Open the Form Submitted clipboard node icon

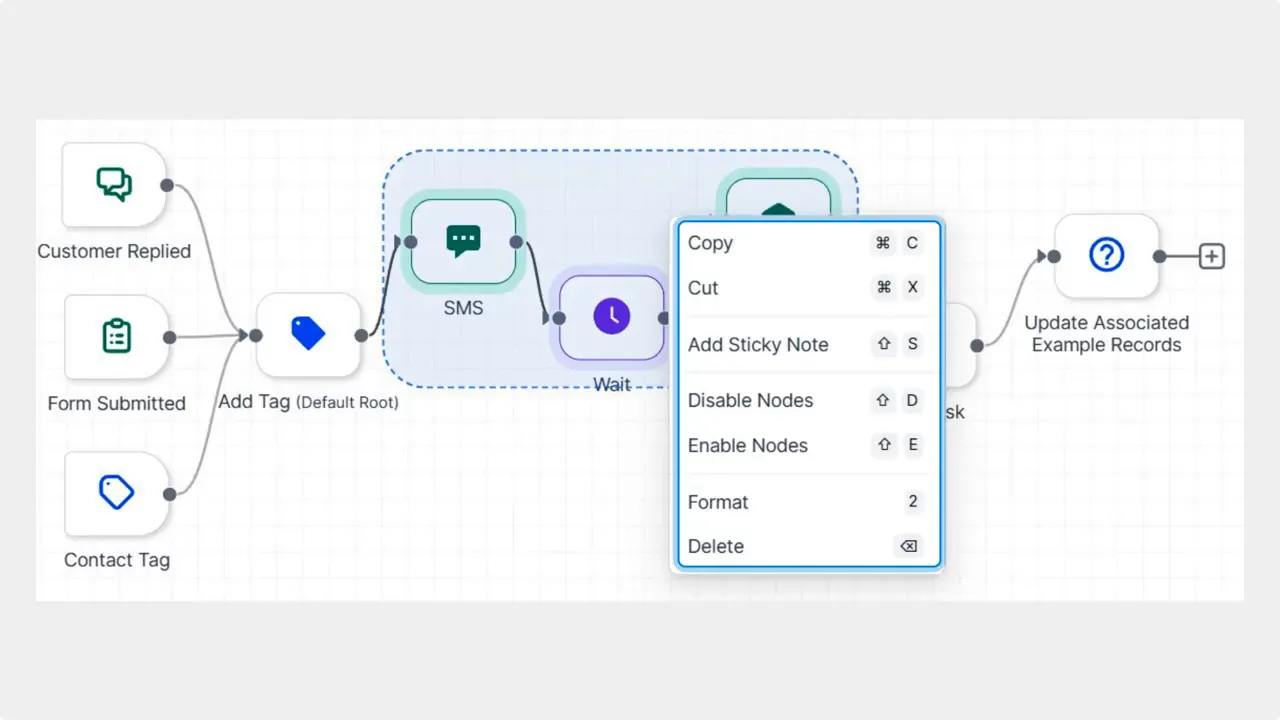[115, 337]
